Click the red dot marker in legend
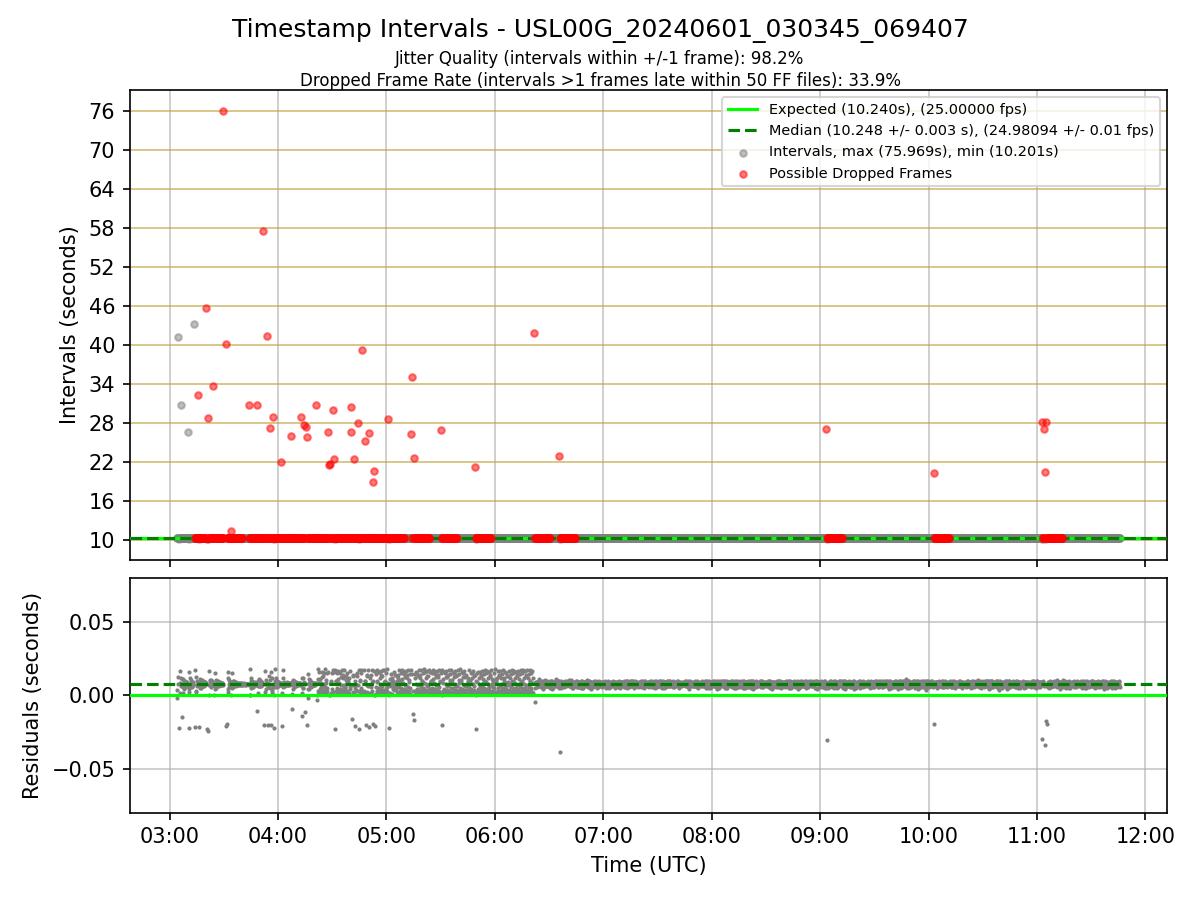Image resolution: width=1200 pixels, height=900 pixels. 743,173
